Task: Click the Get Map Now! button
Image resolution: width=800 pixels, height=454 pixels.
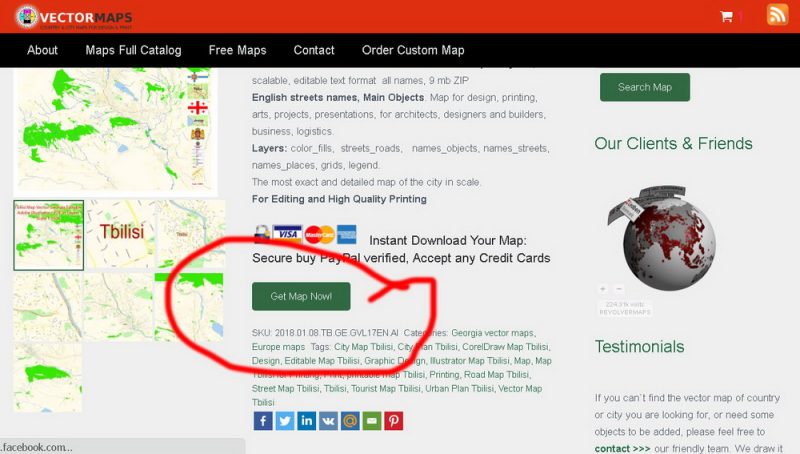Action: pyautogui.click(x=301, y=296)
